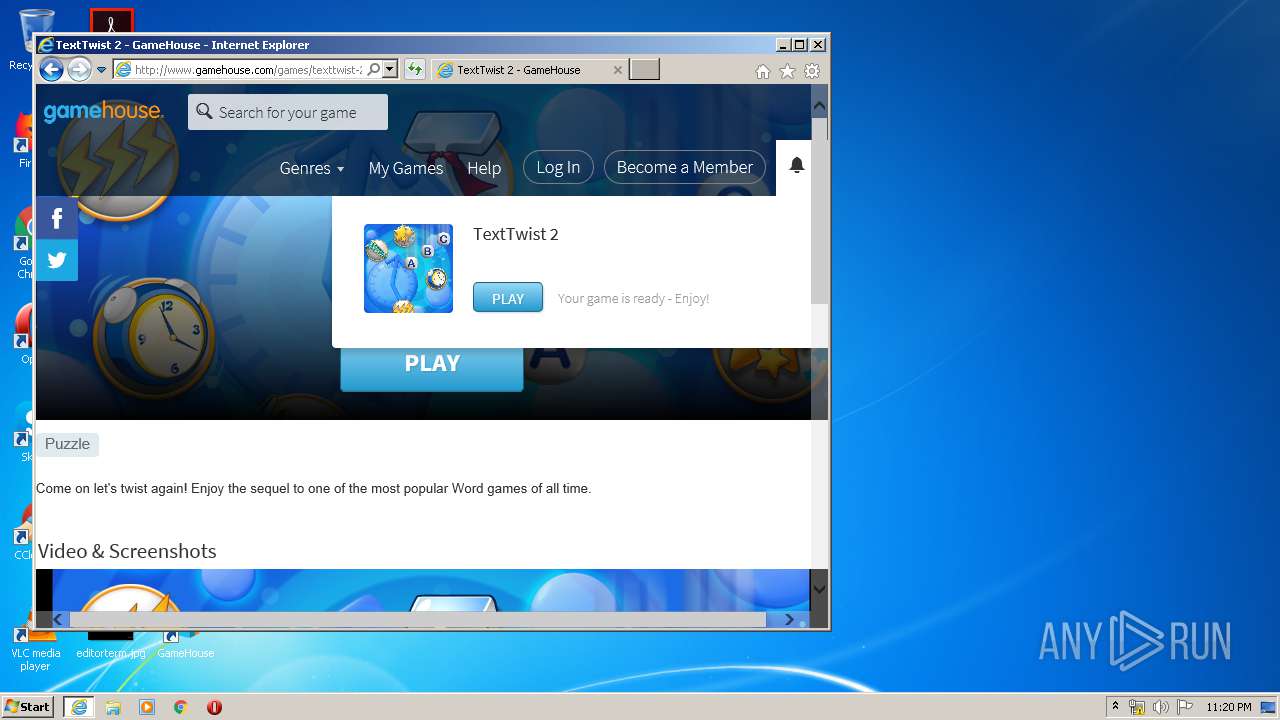Open My Games menu item
1280x720 pixels.
click(x=406, y=168)
